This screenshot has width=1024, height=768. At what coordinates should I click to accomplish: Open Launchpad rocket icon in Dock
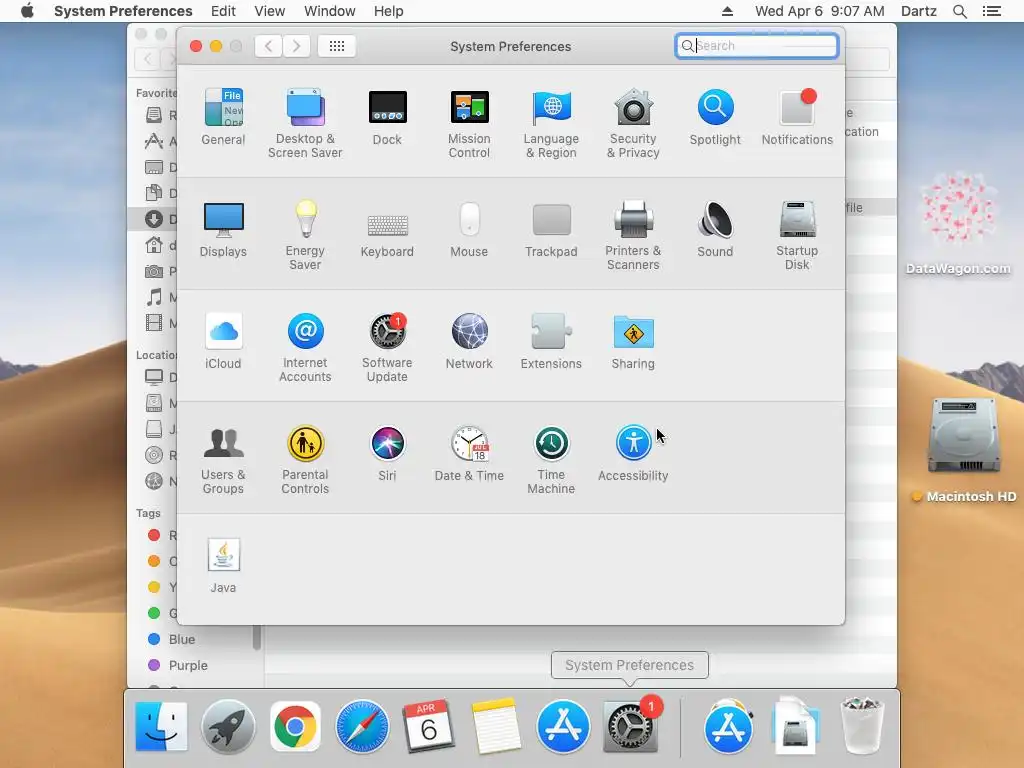228,726
